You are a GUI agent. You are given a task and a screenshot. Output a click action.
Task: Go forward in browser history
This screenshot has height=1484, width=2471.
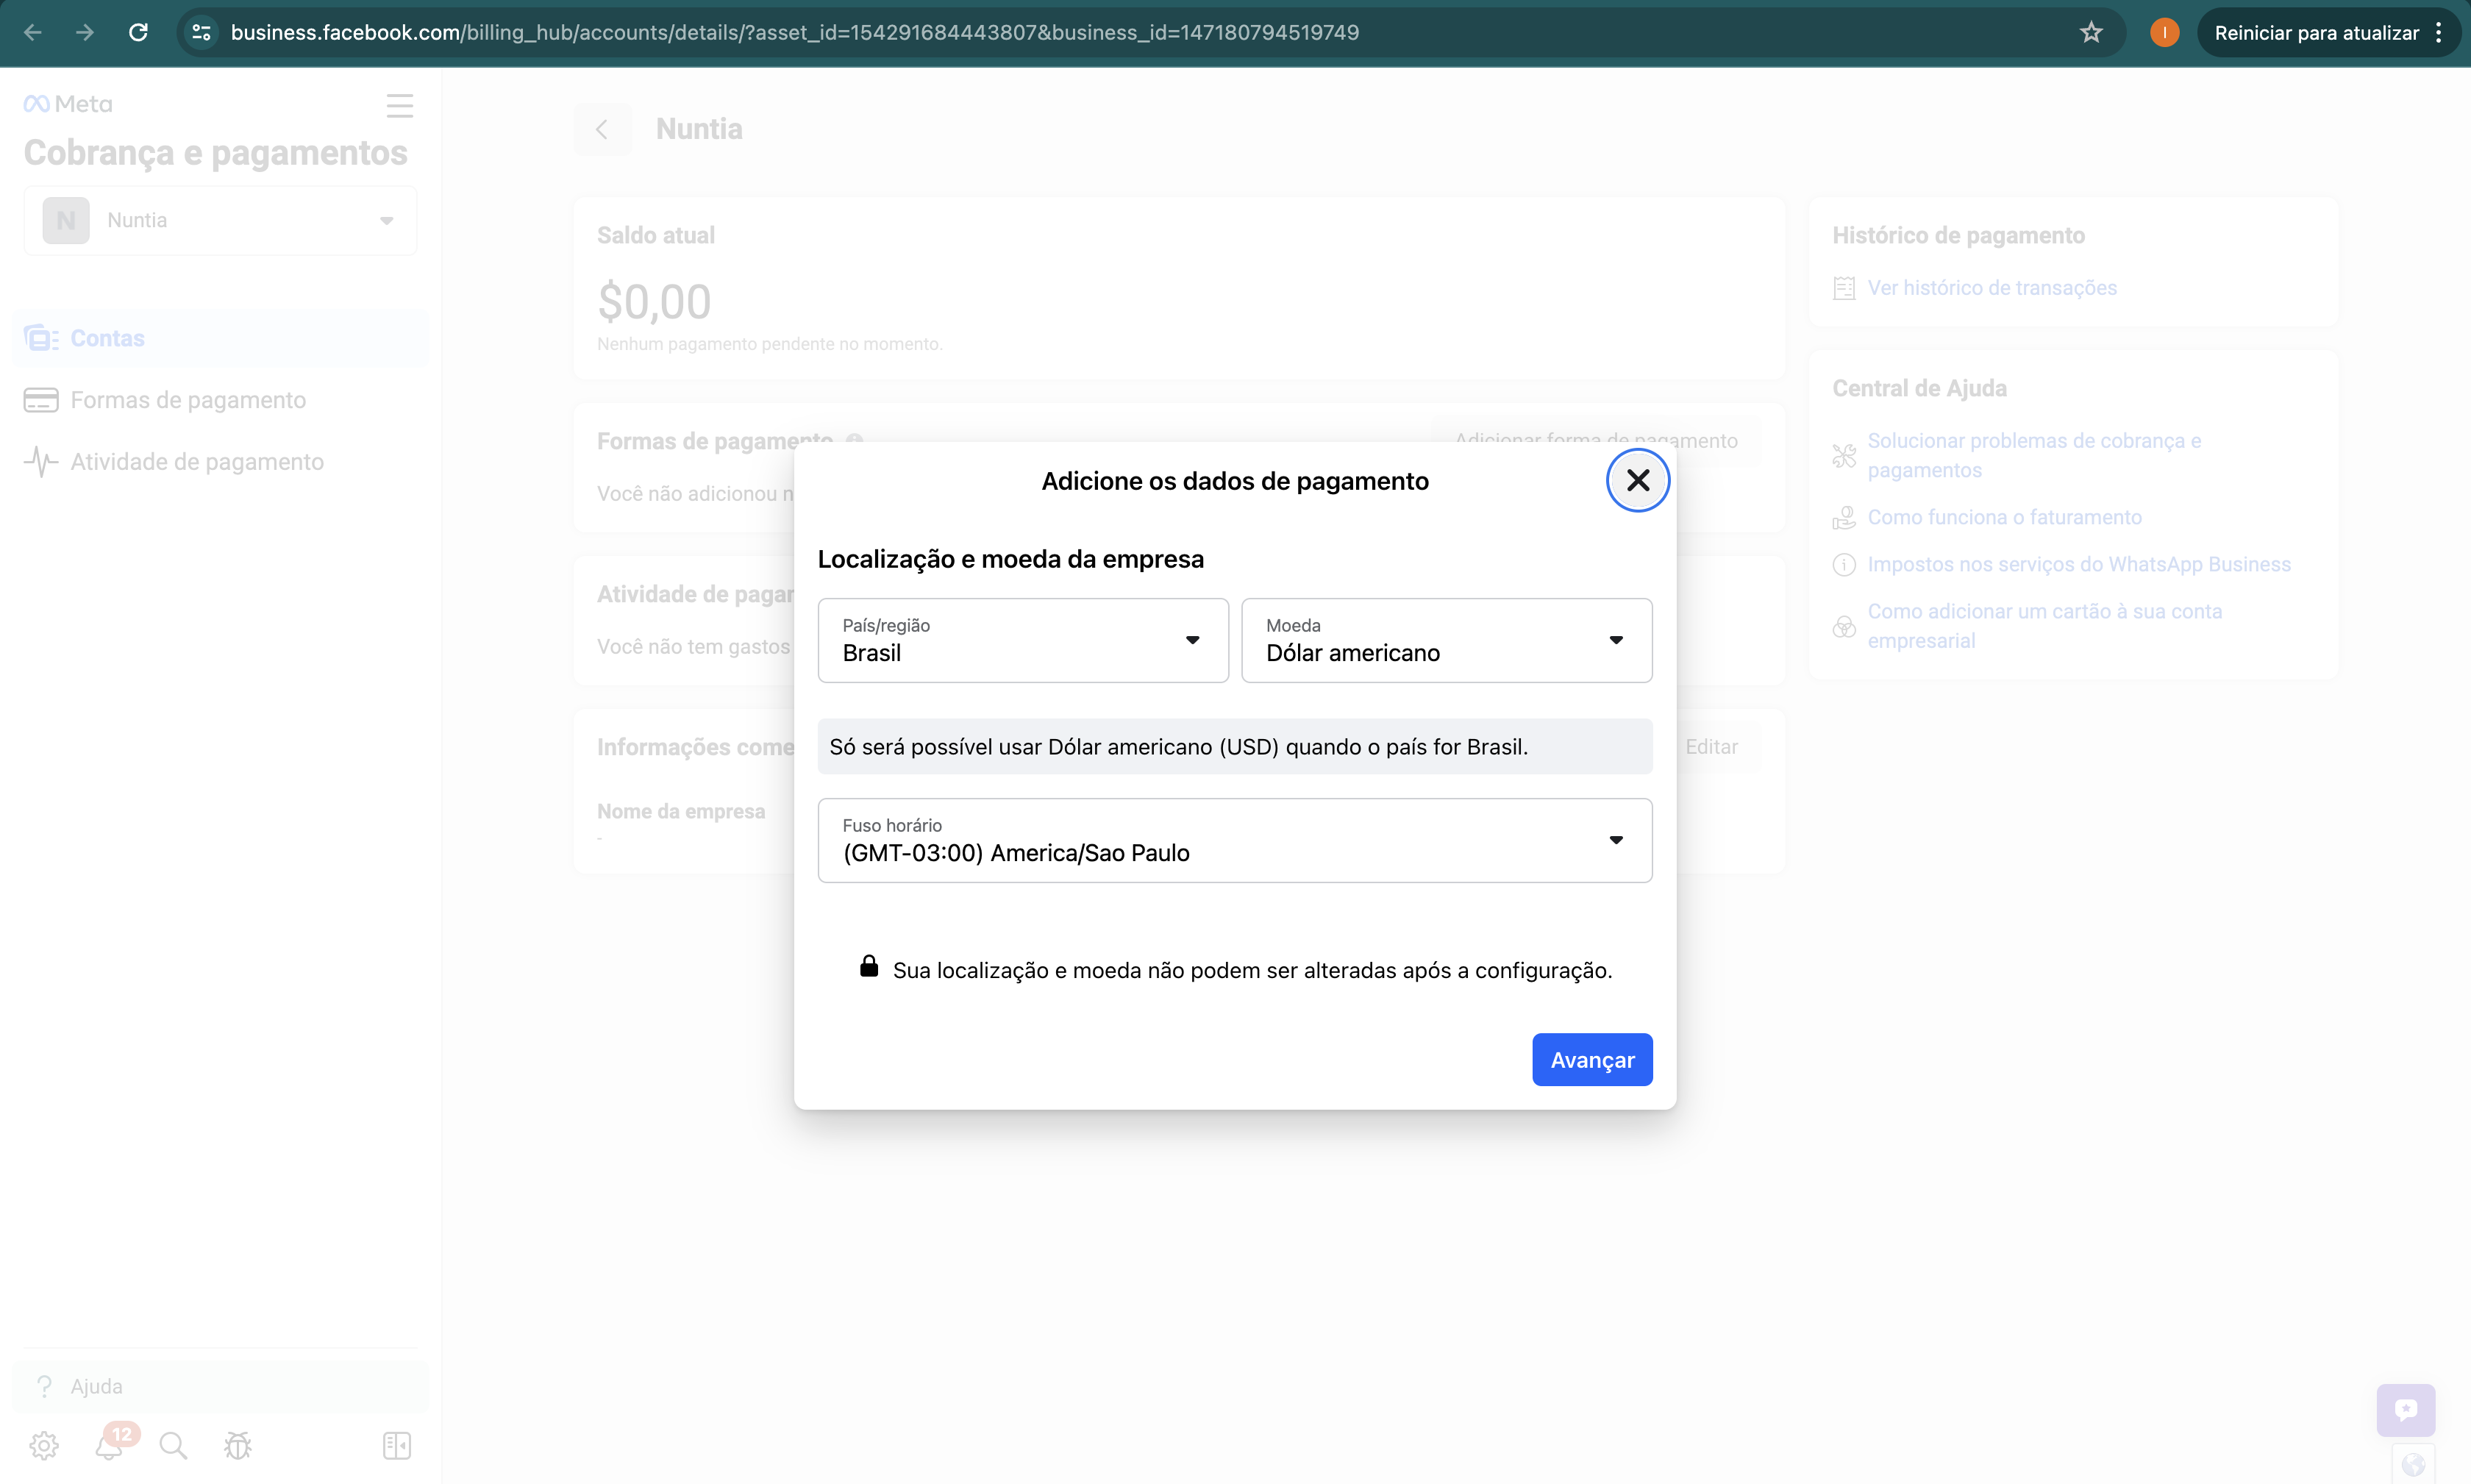(x=85, y=32)
